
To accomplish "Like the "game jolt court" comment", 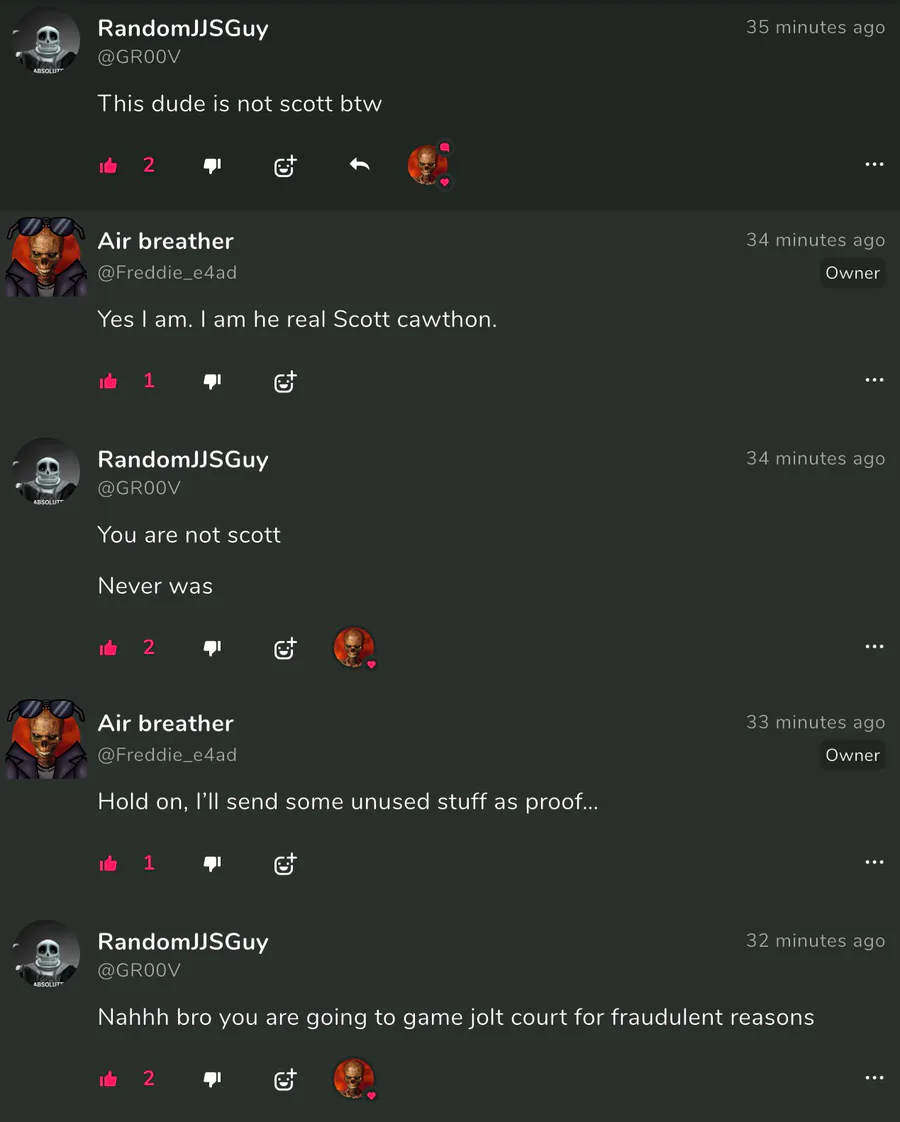I will 109,1079.
